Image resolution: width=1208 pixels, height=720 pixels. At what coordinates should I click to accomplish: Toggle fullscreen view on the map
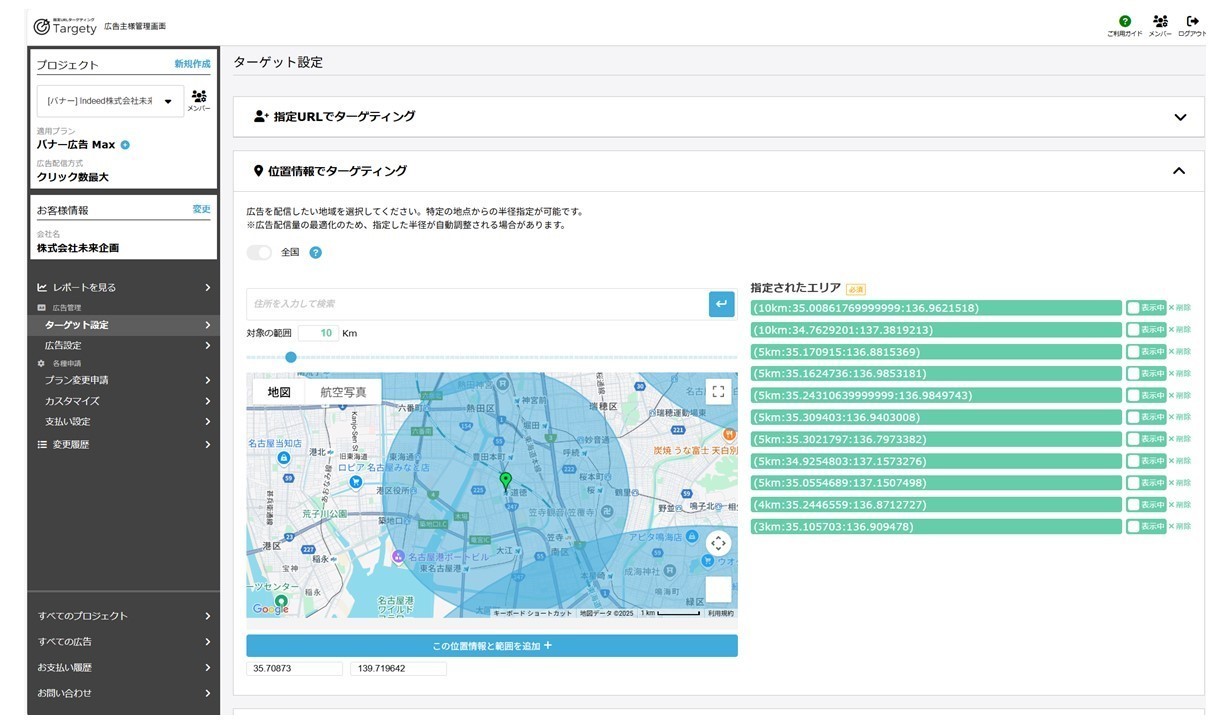(718, 392)
